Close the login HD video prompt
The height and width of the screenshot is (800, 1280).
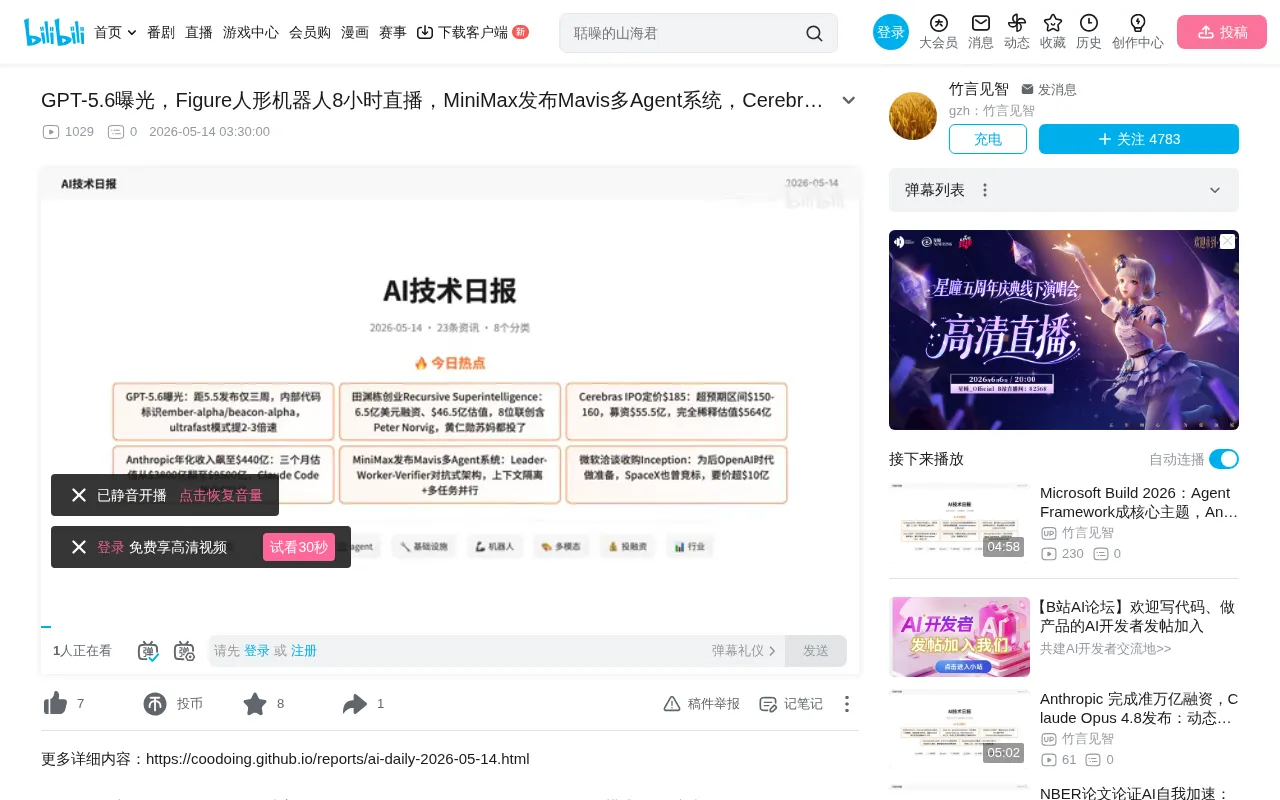pyautogui.click(x=79, y=547)
